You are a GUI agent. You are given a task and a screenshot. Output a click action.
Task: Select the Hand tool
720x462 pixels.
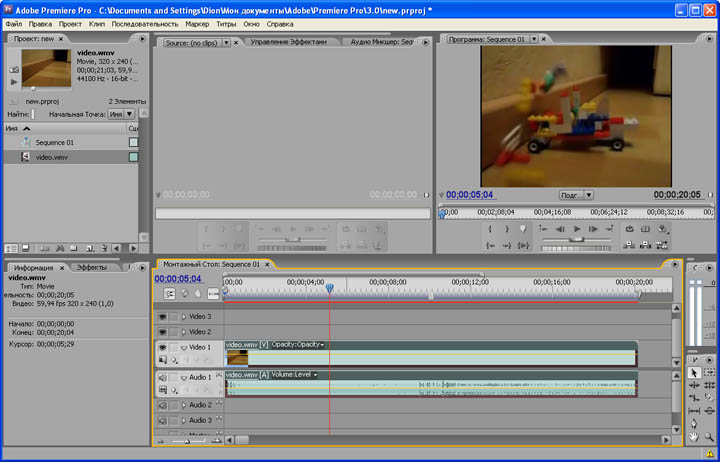click(x=694, y=437)
